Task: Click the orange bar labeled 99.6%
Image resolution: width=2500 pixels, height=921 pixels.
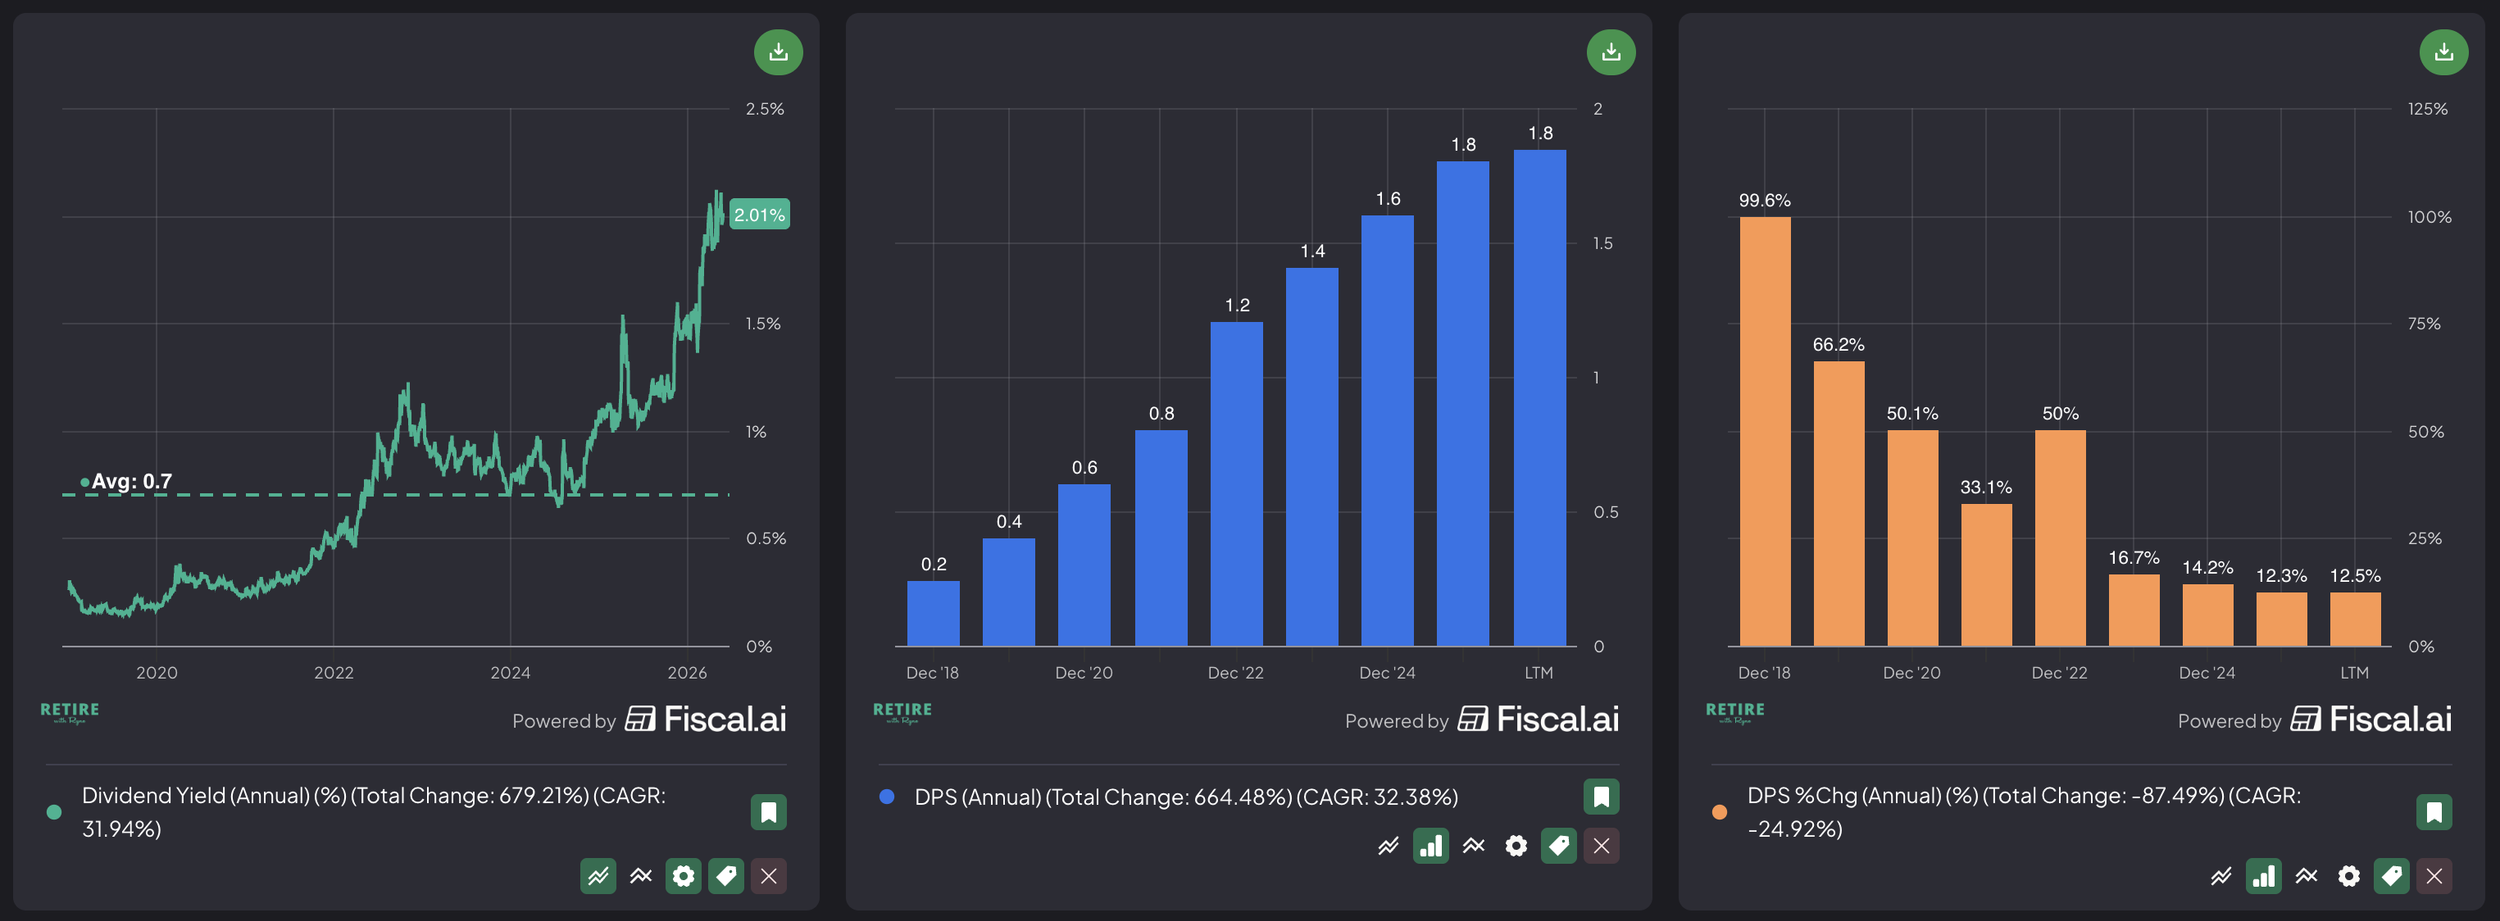Action: click(x=1765, y=432)
